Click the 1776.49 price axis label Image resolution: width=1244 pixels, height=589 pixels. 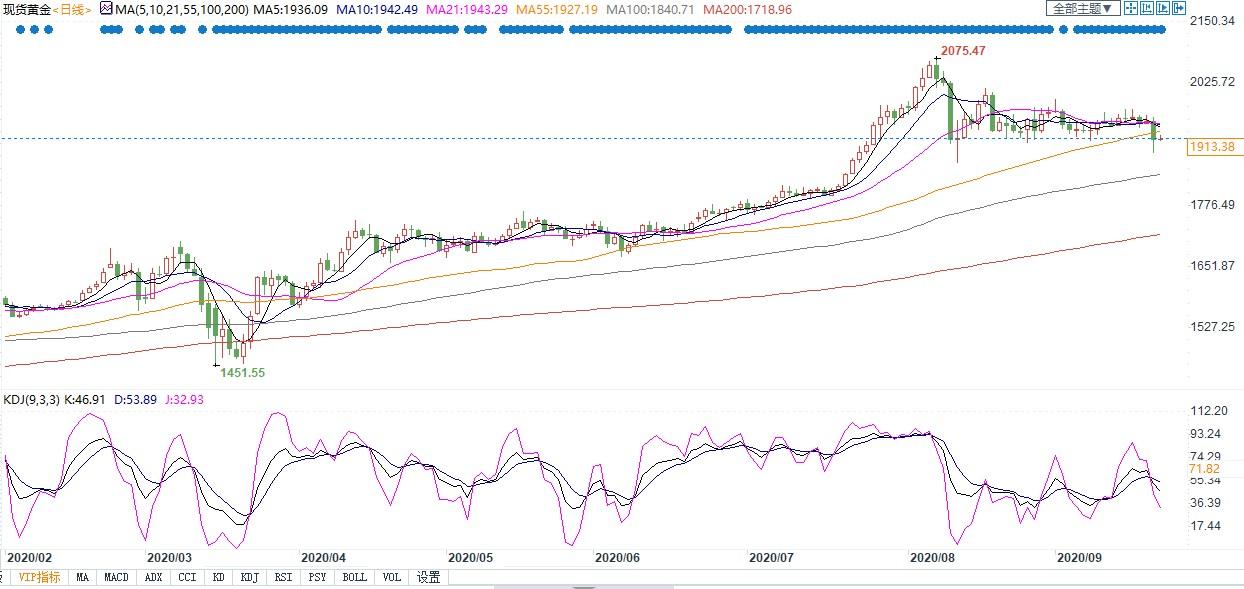tap(1214, 205)
